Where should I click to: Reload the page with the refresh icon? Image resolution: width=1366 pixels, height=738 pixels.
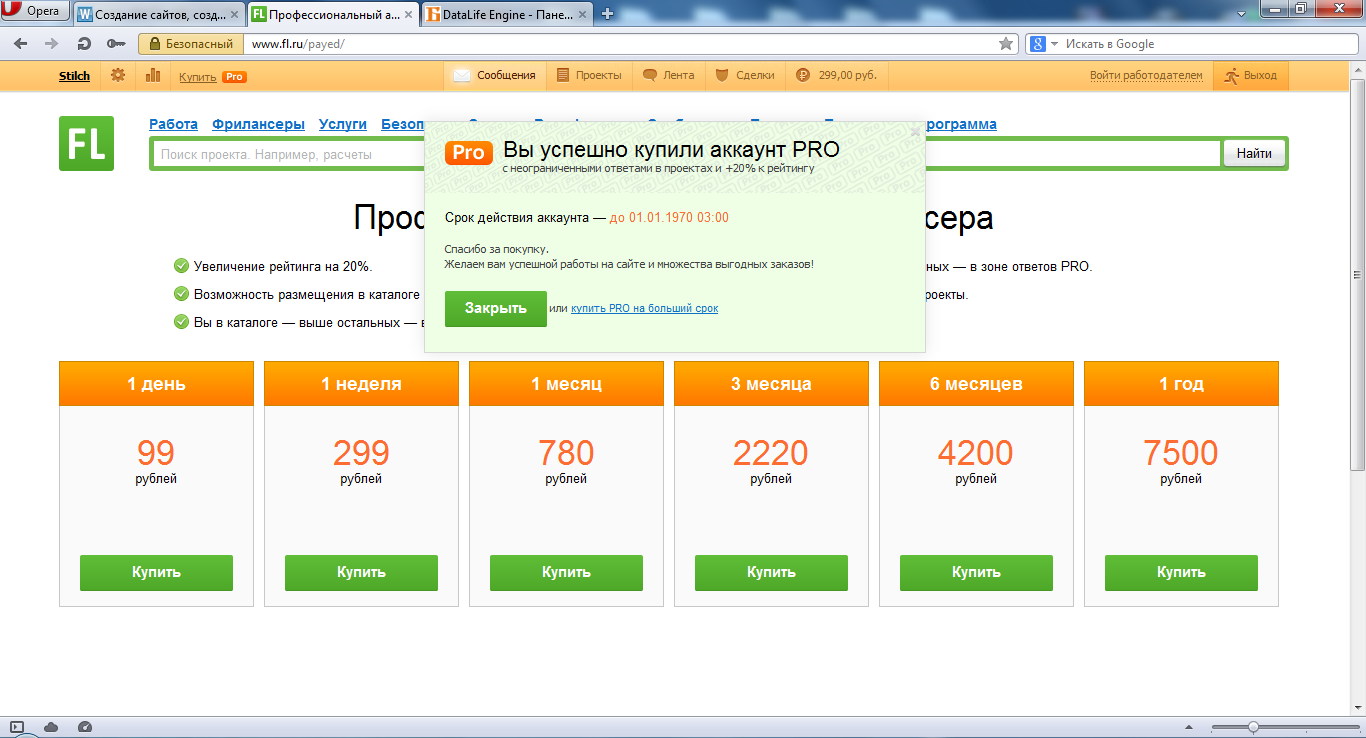click(84, 44)
